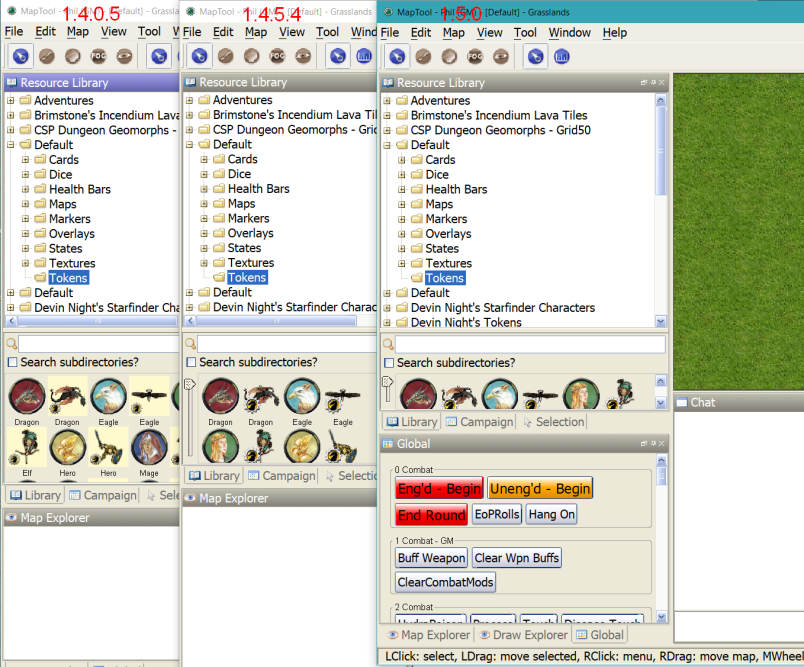The image size is (804, 667).
Task: Select the drawing tool in 1.4.0.5 window
Action: point(47,56)
